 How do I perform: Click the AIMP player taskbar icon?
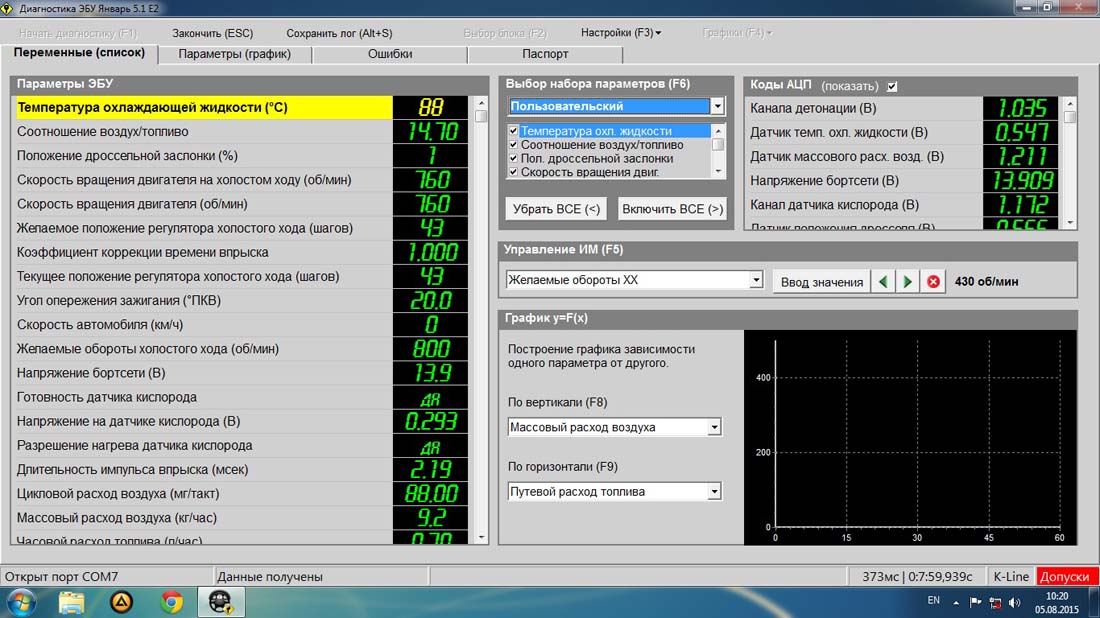point(122,601)
